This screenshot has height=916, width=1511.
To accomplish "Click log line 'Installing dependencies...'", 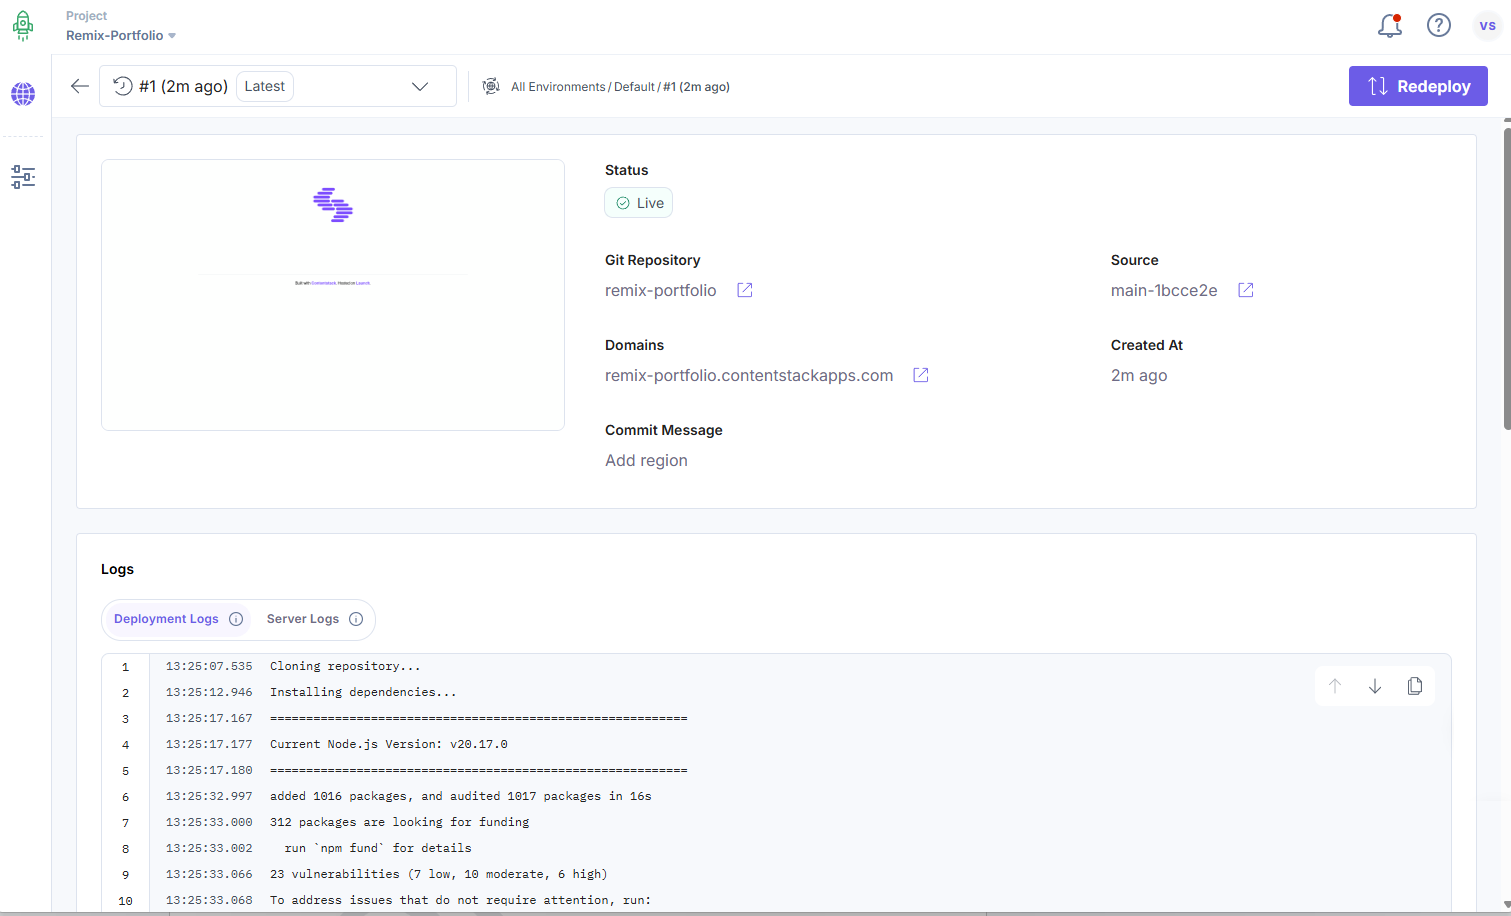I will tap(363, 692).
